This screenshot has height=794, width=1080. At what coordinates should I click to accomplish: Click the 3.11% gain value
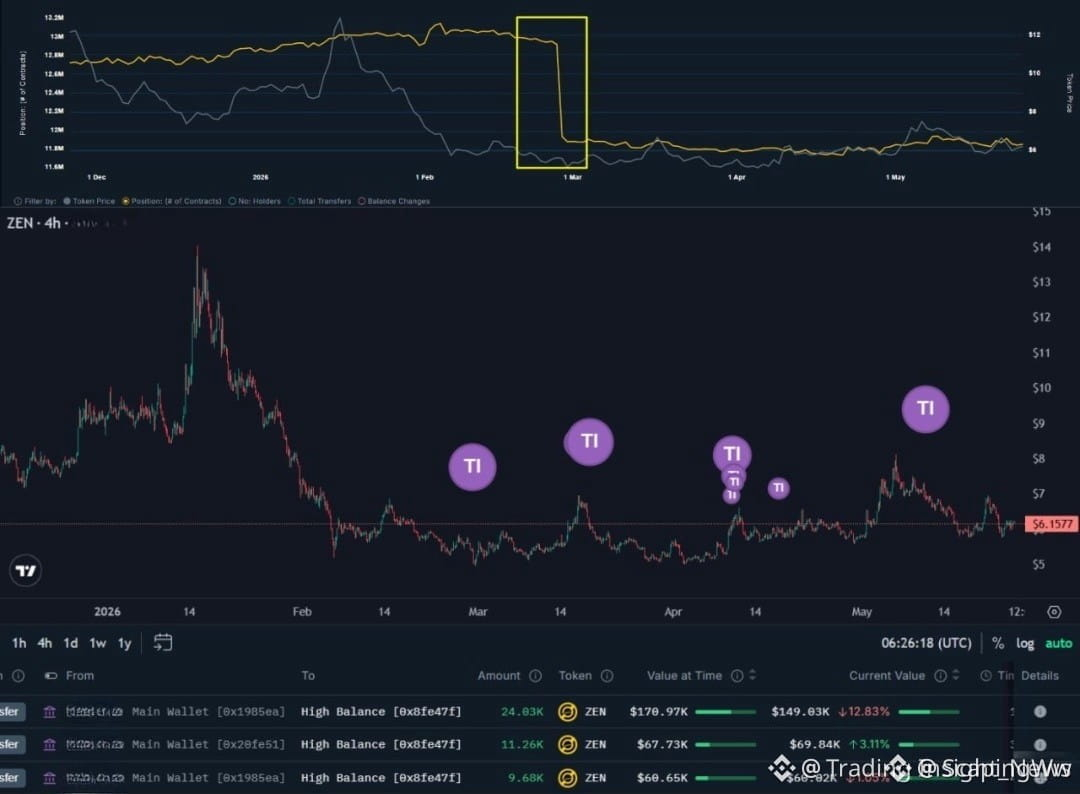(869, 744)
